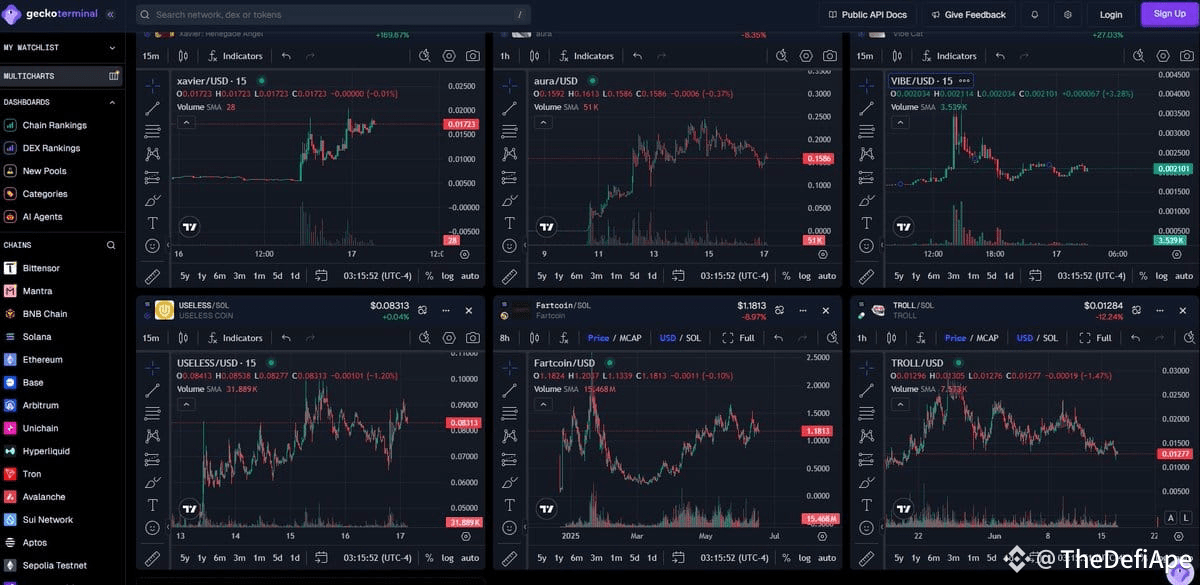The image size is (1200, 585).
Task: Open go-to-date calendar in USELESS chart
Action: click(322, 558)
